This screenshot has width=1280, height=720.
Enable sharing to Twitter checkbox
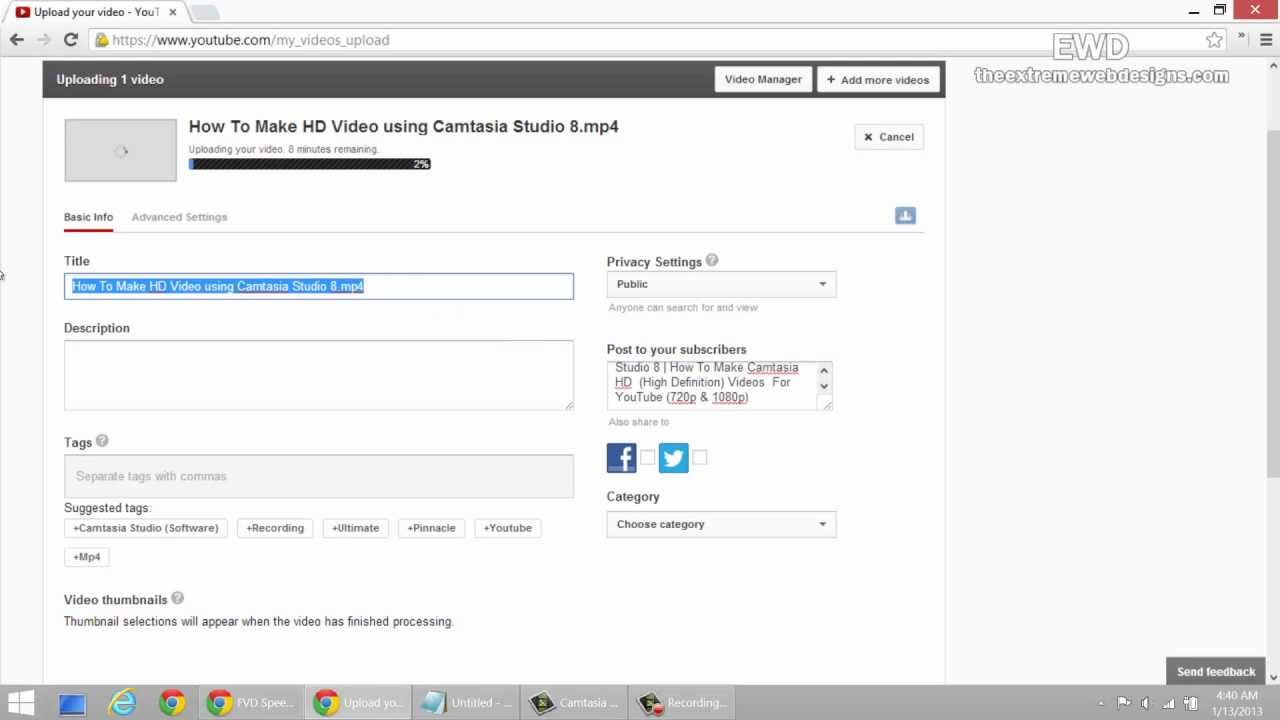click(699, 458)
